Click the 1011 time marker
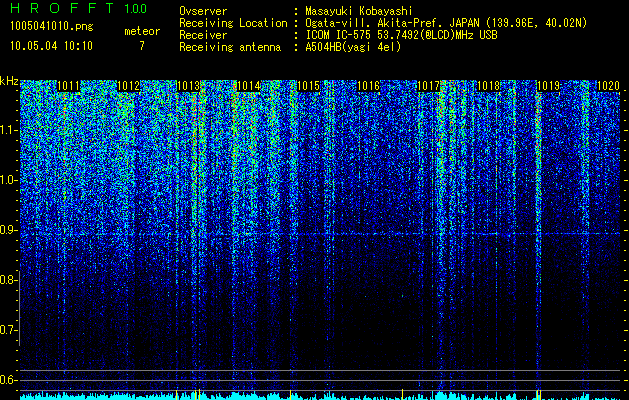Image resolution: width=629 pixels, height=400 pixels. [69, 86]
